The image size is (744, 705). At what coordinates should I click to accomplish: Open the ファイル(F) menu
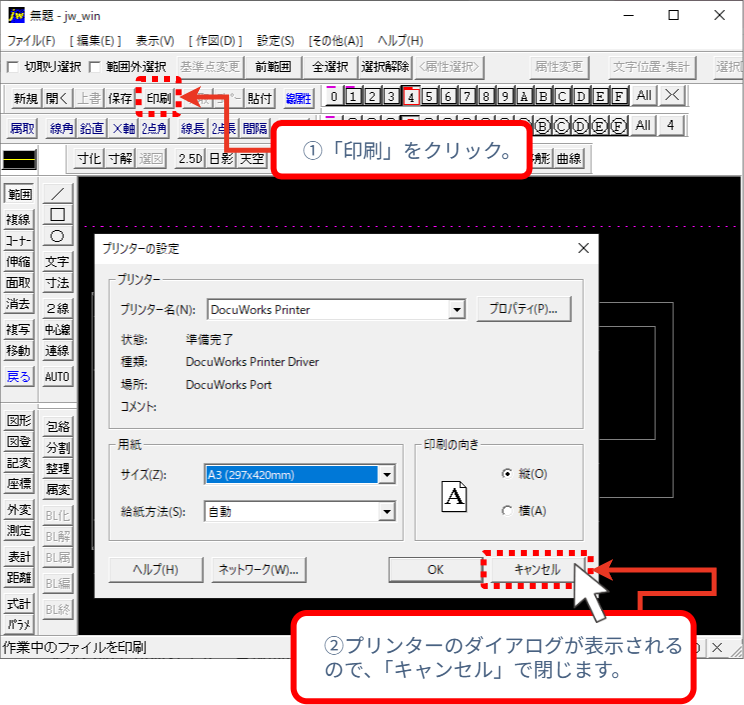[x=31, y=41]
